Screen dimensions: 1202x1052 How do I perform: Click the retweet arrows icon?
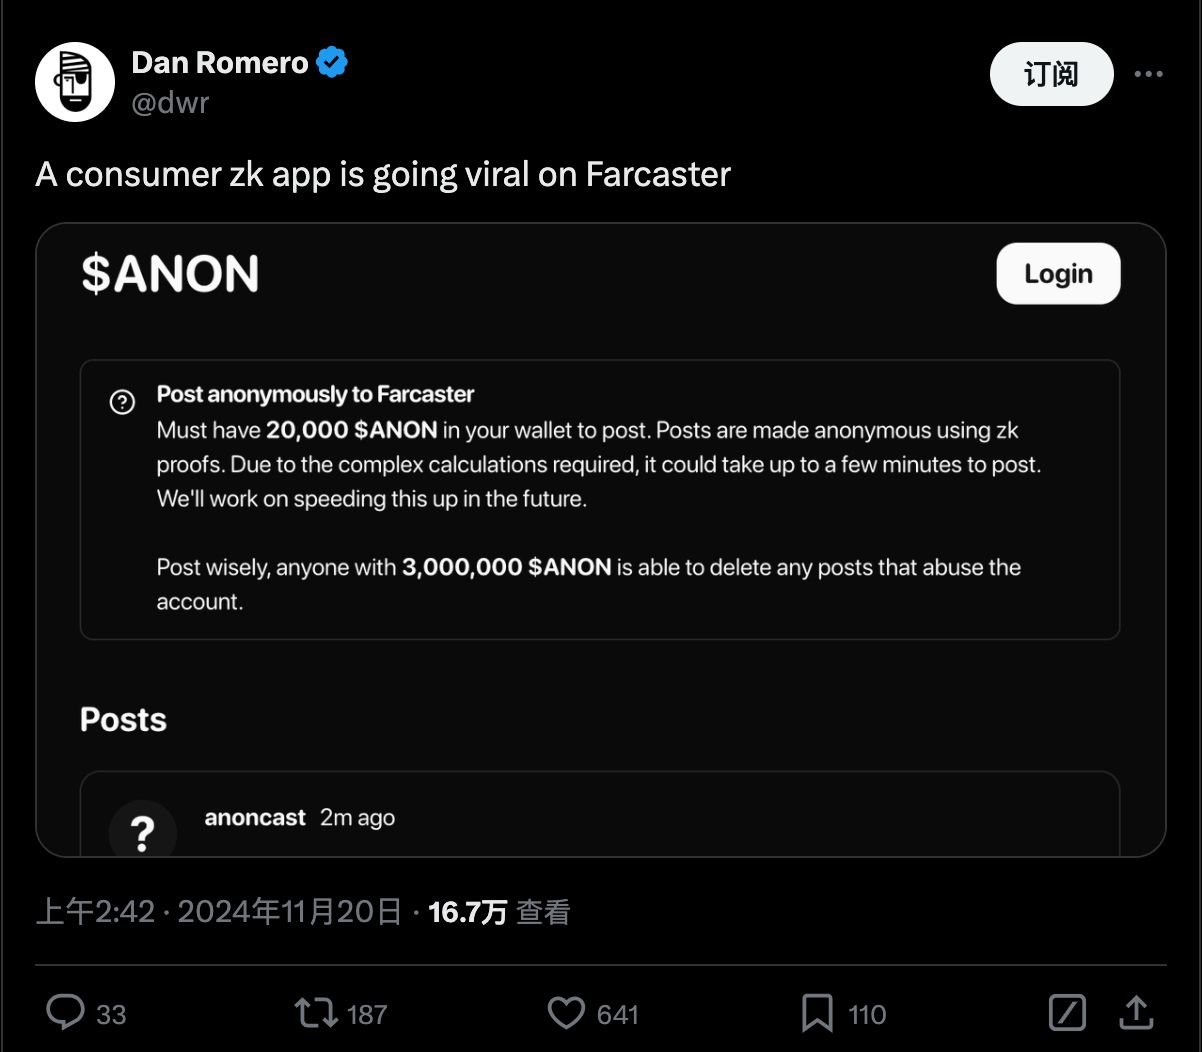(x=316, y=1013)
